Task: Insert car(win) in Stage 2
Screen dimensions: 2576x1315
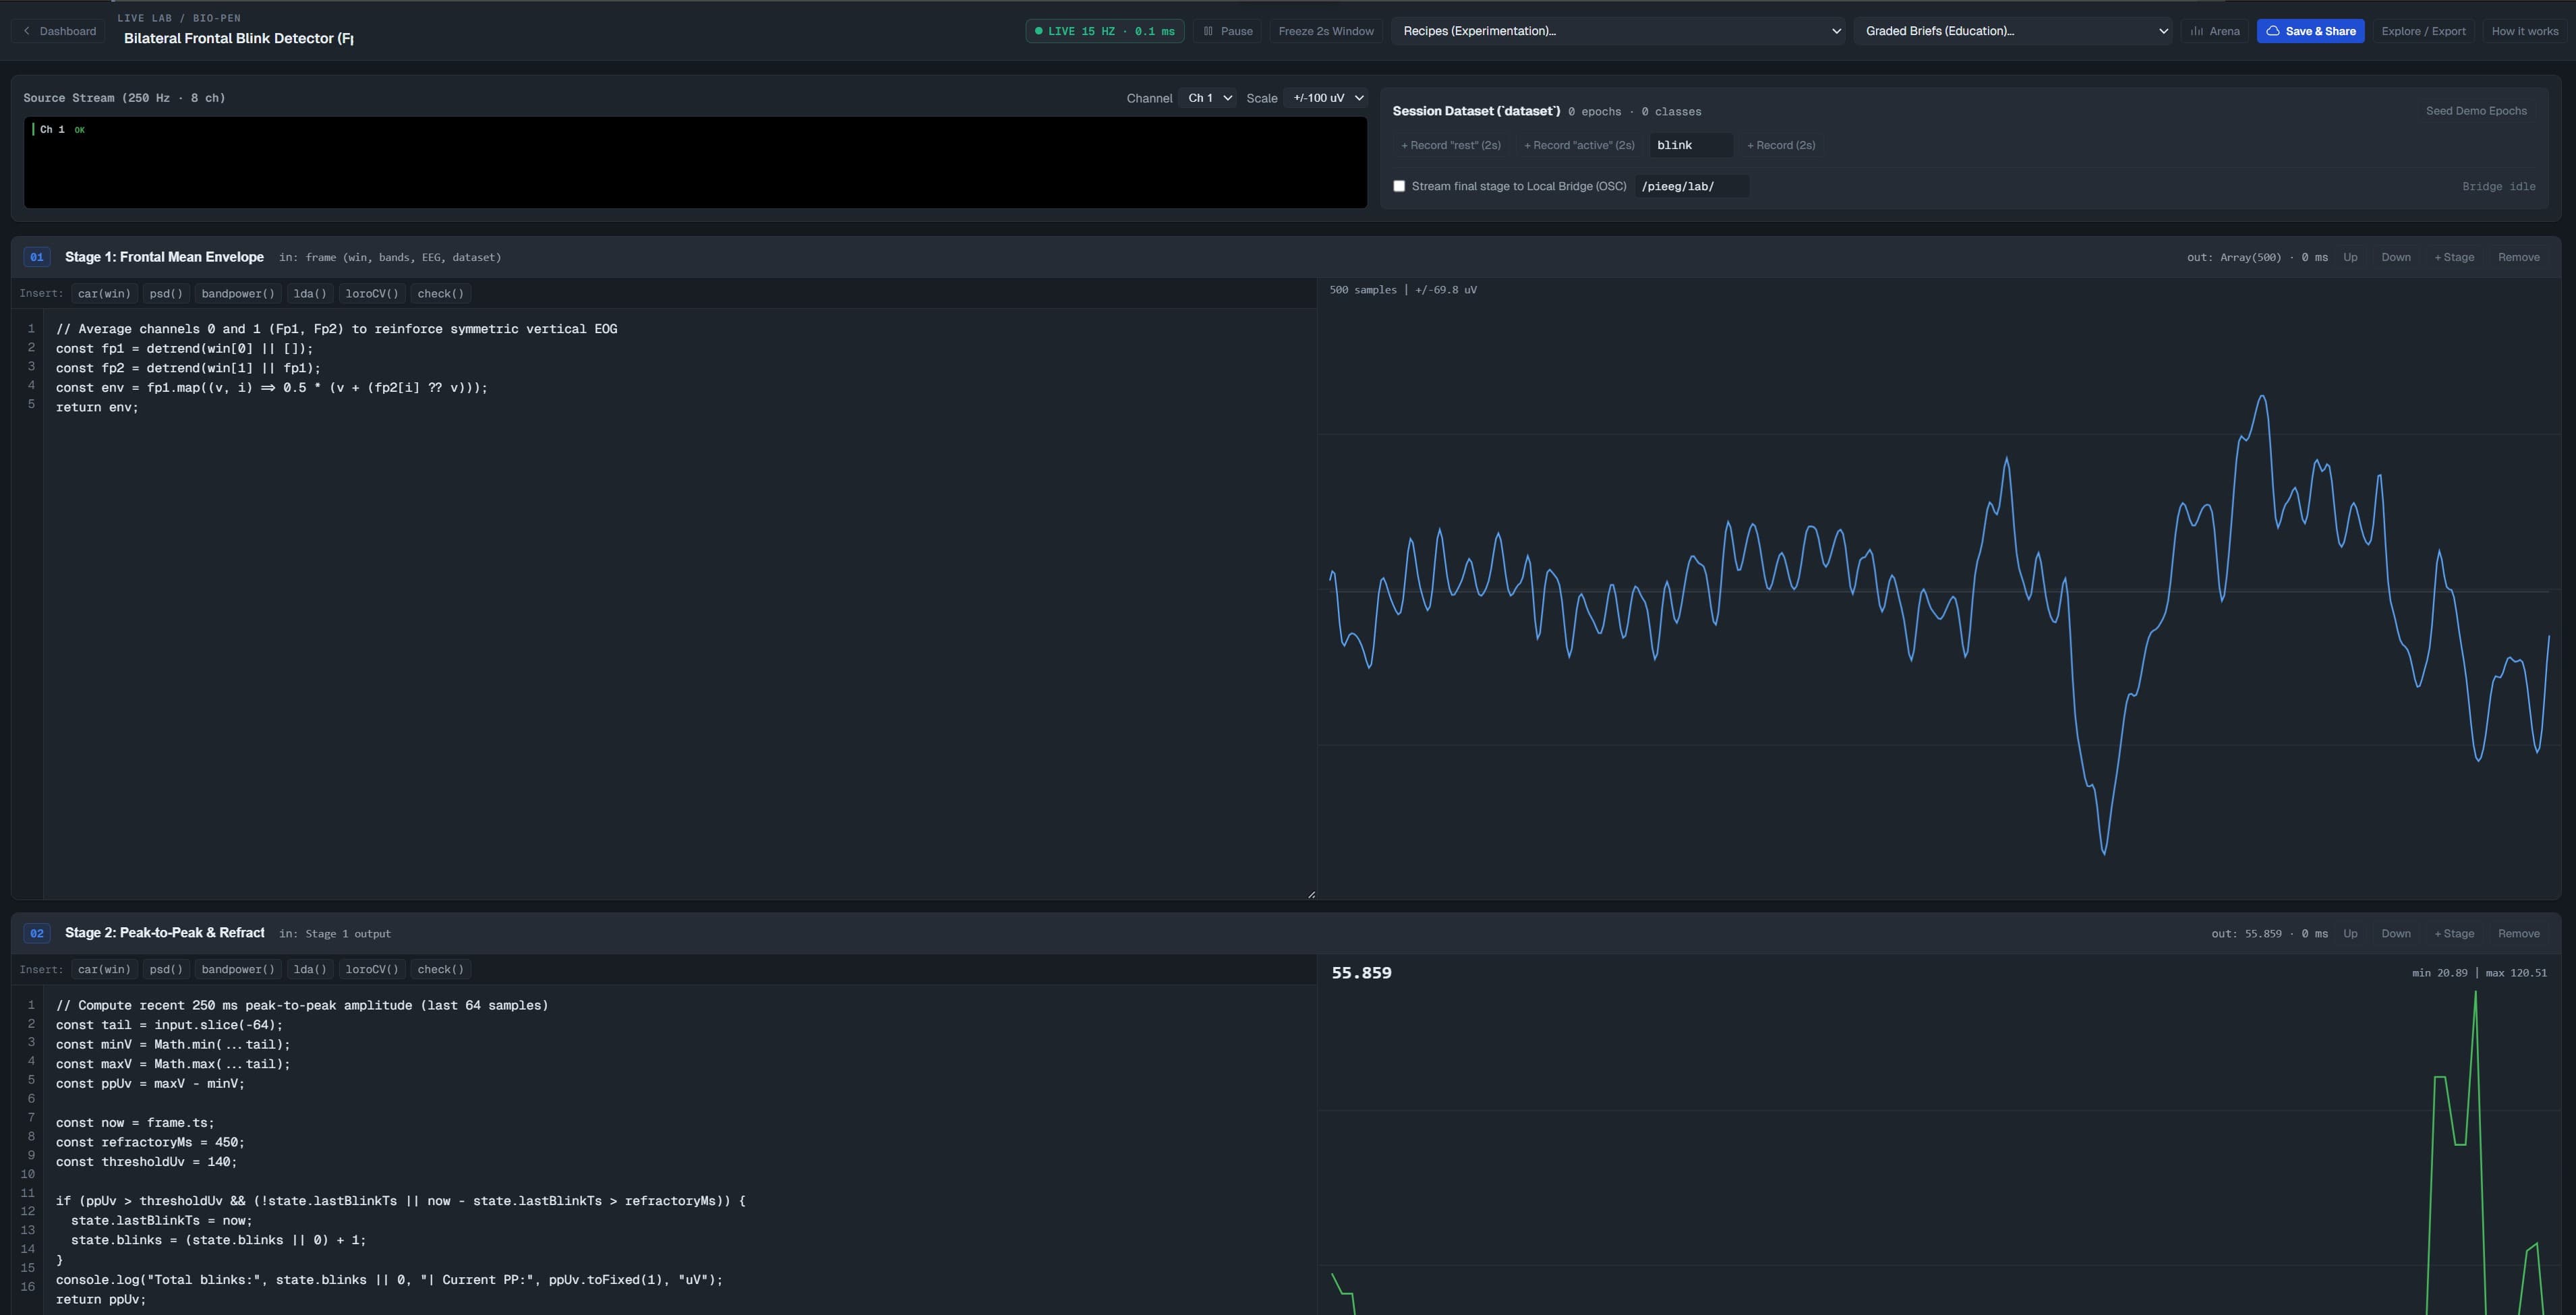Action: click(x=104, y=969)
